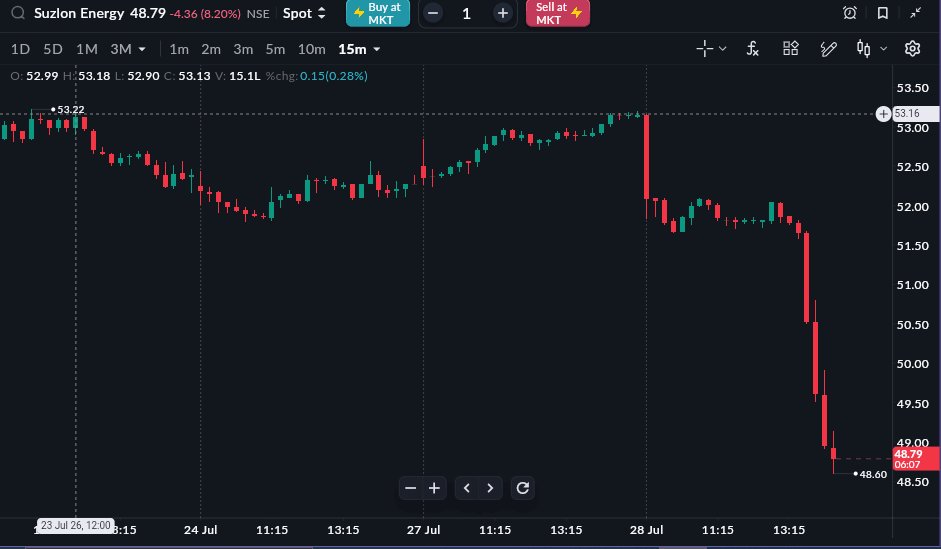Select the 5D range

pos(53,49)
